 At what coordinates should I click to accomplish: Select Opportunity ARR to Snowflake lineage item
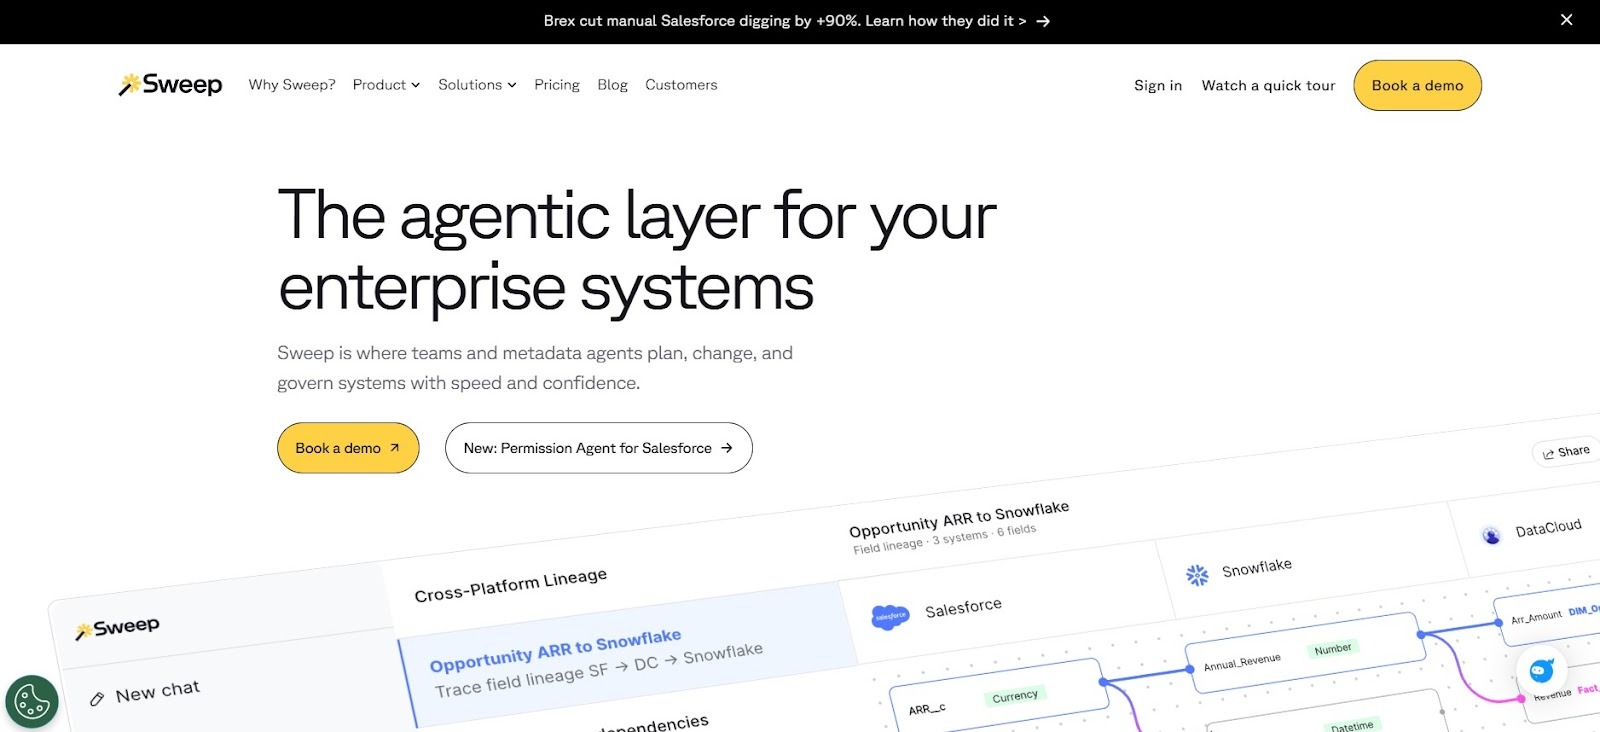625,655
